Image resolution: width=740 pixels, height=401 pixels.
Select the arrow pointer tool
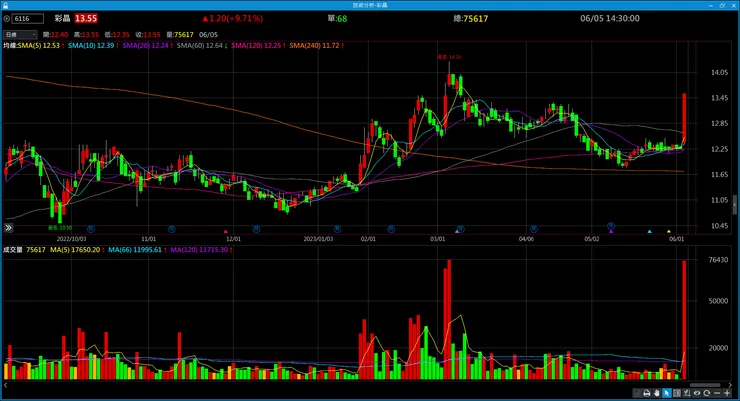667,393
